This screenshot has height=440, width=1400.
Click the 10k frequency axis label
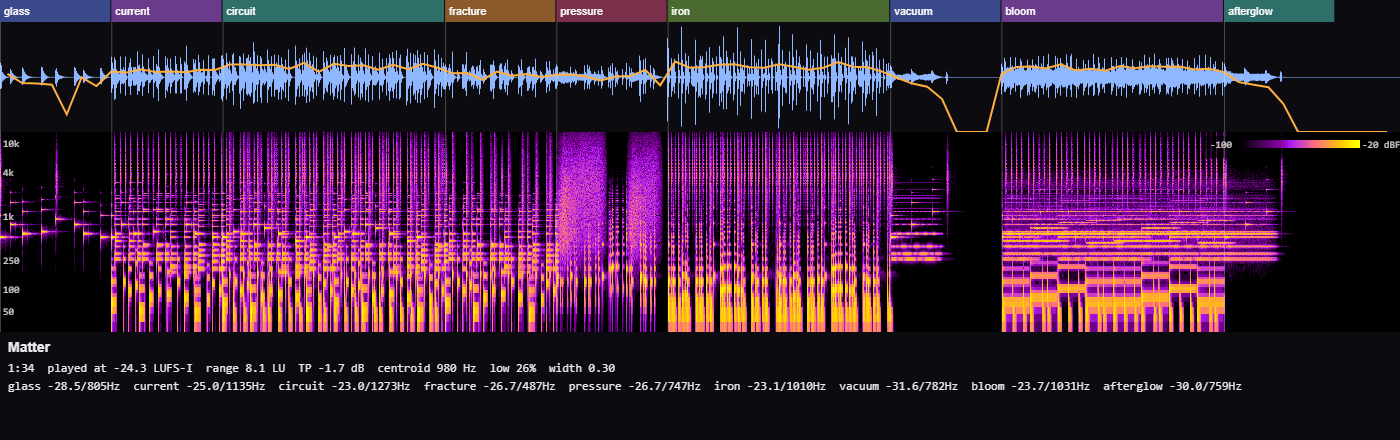tap(11, 144)
